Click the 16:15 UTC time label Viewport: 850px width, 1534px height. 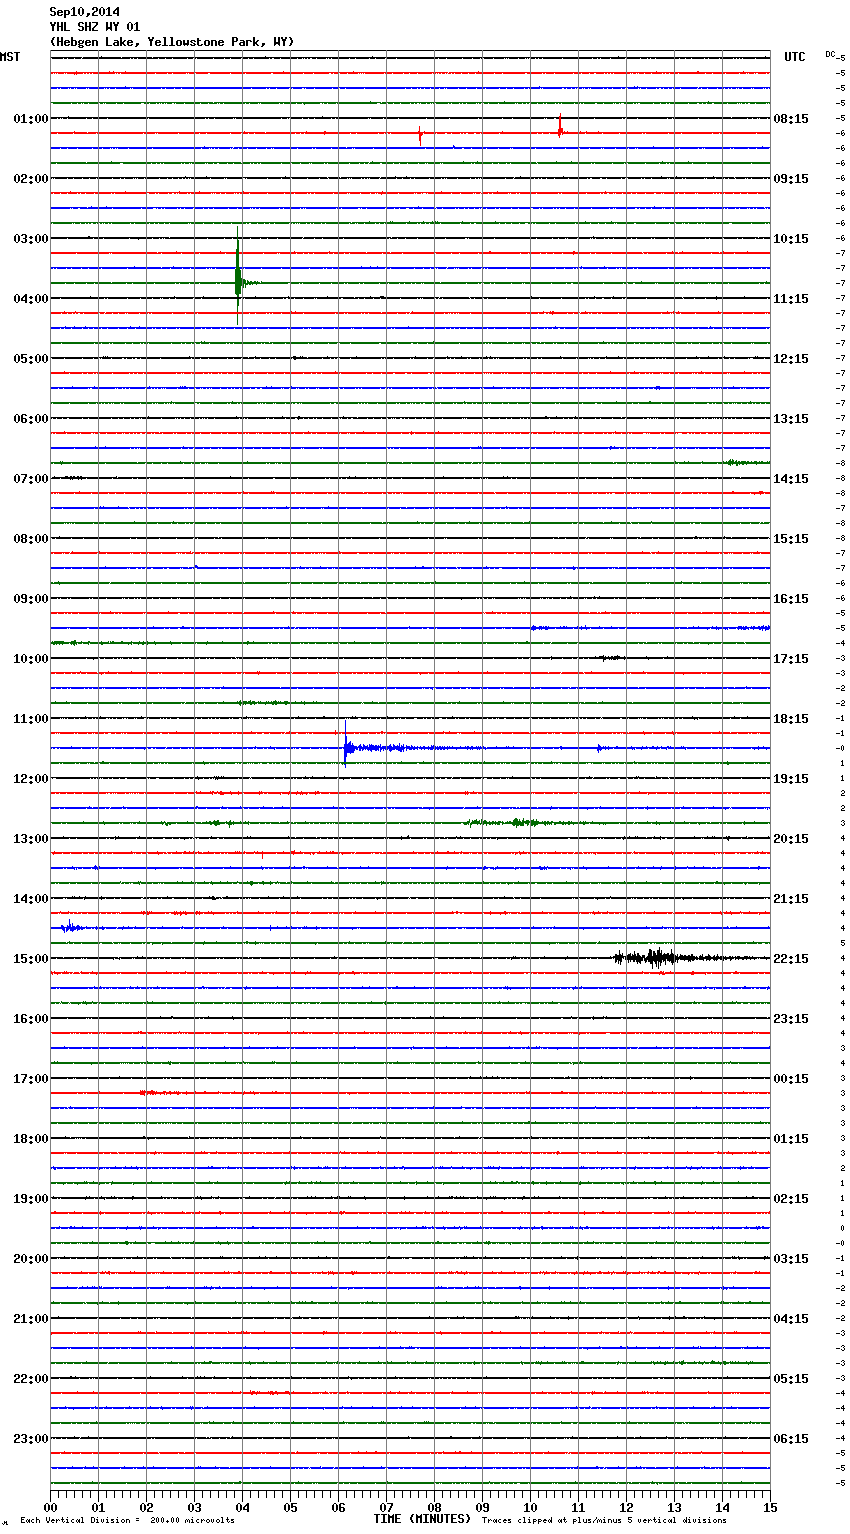coord(791,599)
